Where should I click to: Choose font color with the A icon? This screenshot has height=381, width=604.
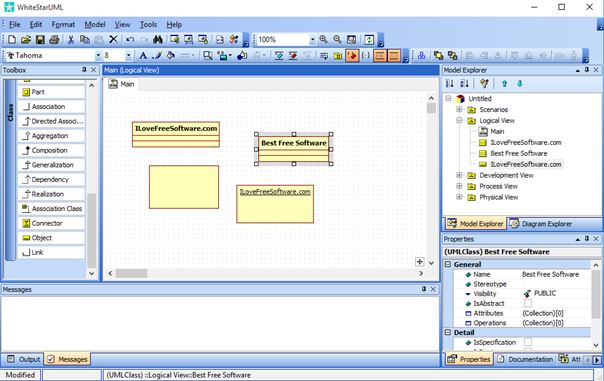pos(143,55)
